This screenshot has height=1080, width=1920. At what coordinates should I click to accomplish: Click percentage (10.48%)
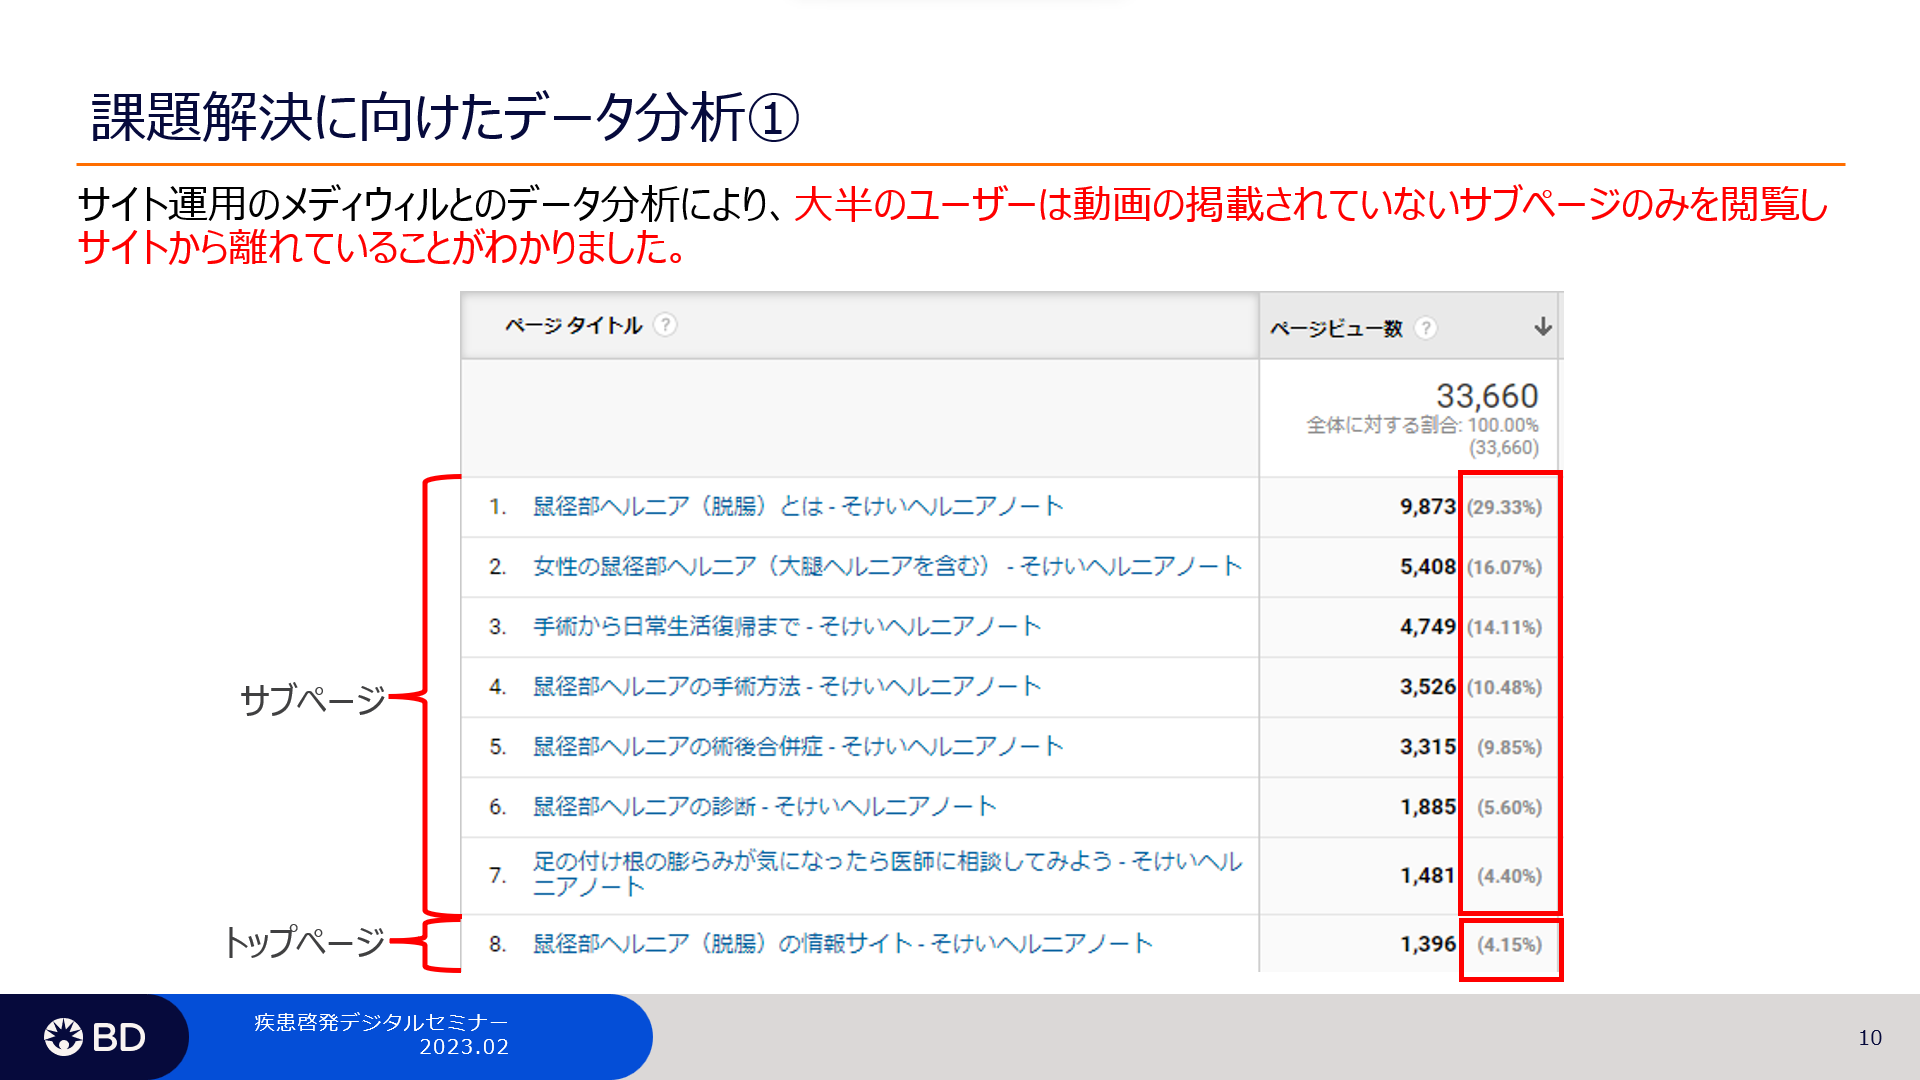[1504, 687]
